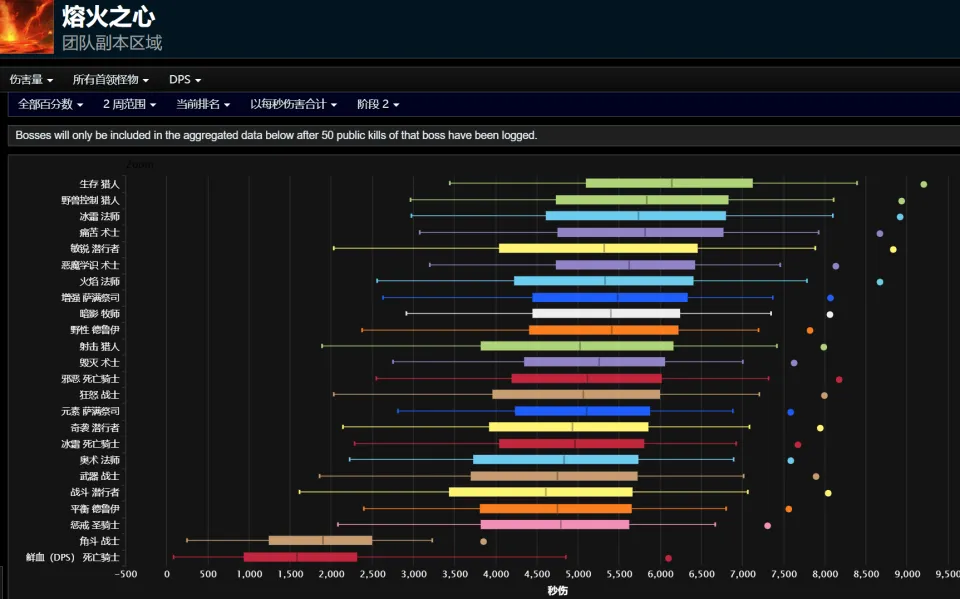
Task: Expand the 所有首领怪物 boss selector
Action: point(110,79)
